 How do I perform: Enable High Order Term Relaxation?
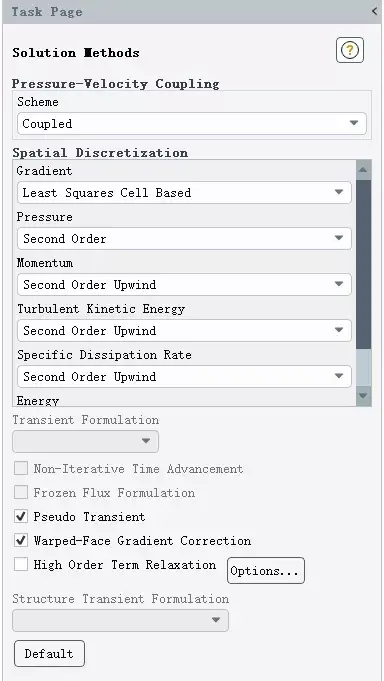[x=21, y=564]
